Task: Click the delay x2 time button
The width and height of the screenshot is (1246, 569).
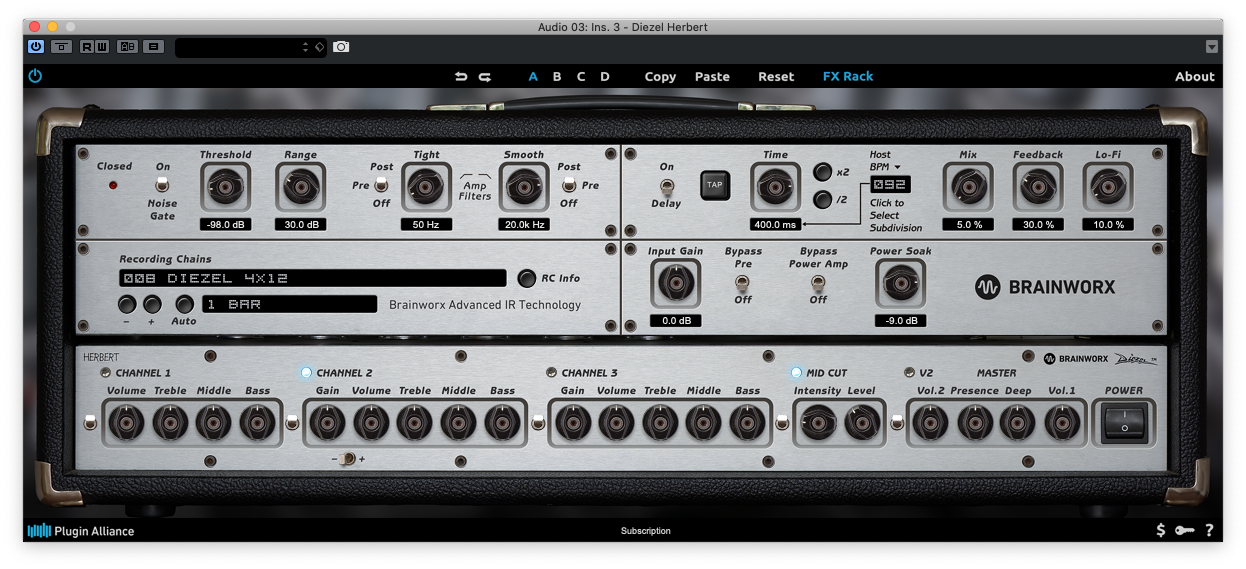Action: tap(823, 172)
